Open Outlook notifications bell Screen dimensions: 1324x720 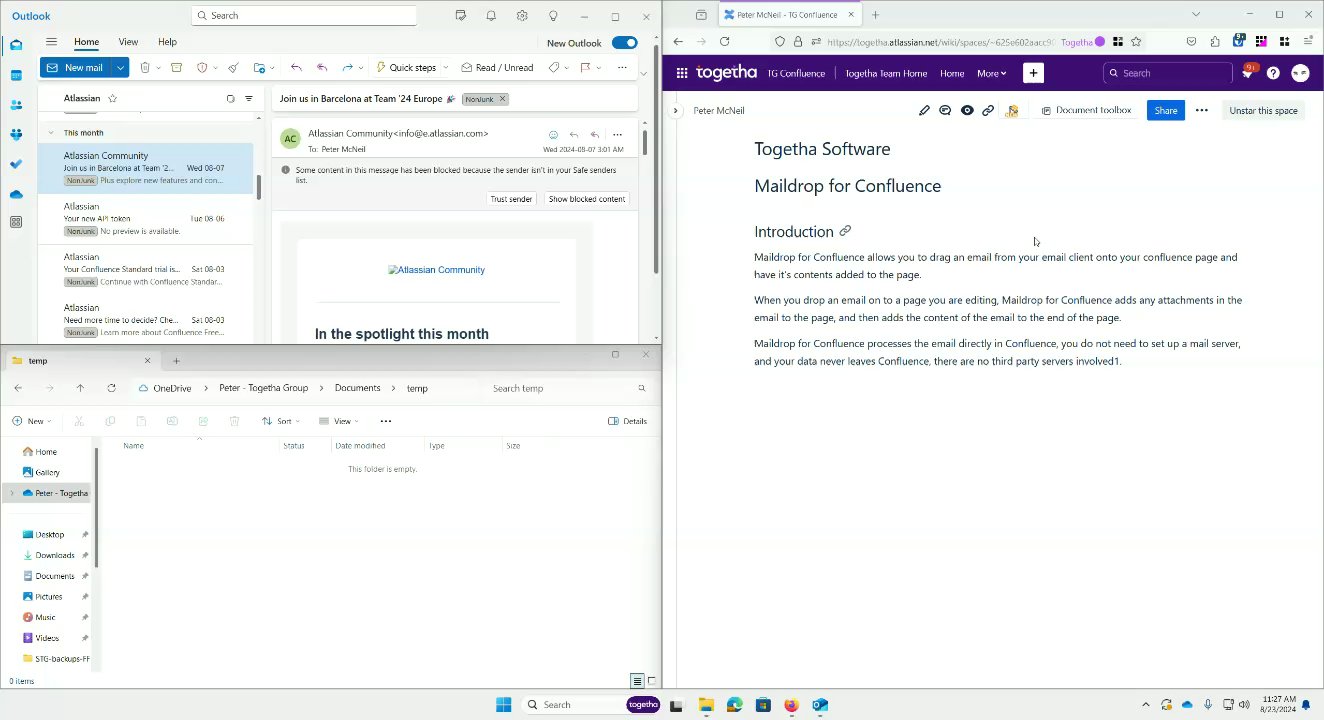click(491, 16)
